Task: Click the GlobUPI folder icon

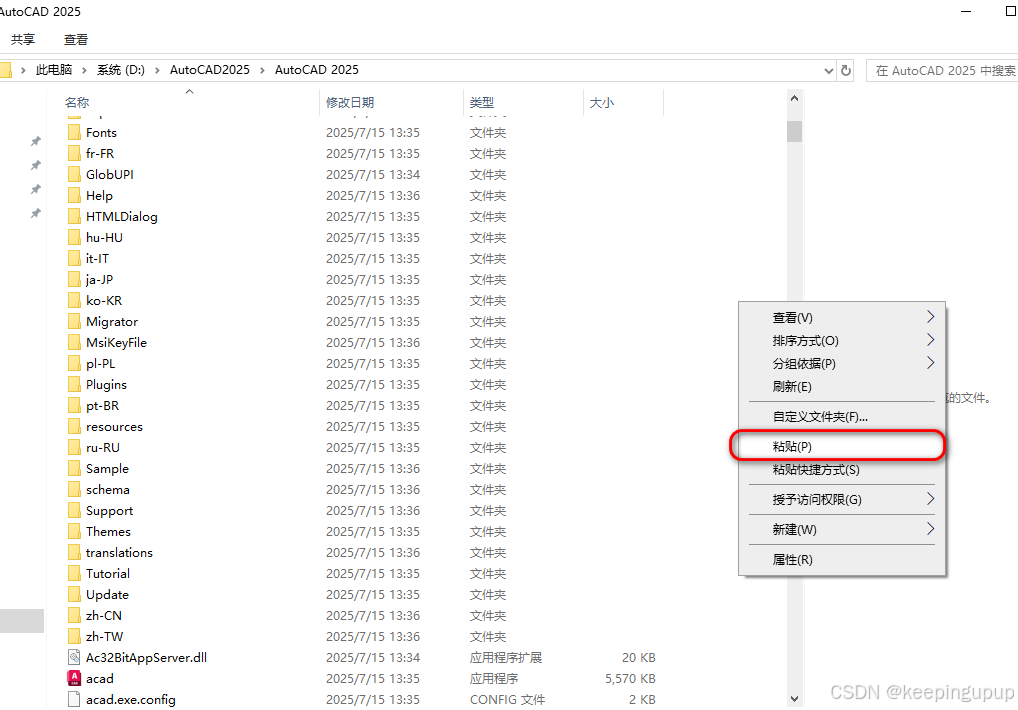Action: (74, 175)
